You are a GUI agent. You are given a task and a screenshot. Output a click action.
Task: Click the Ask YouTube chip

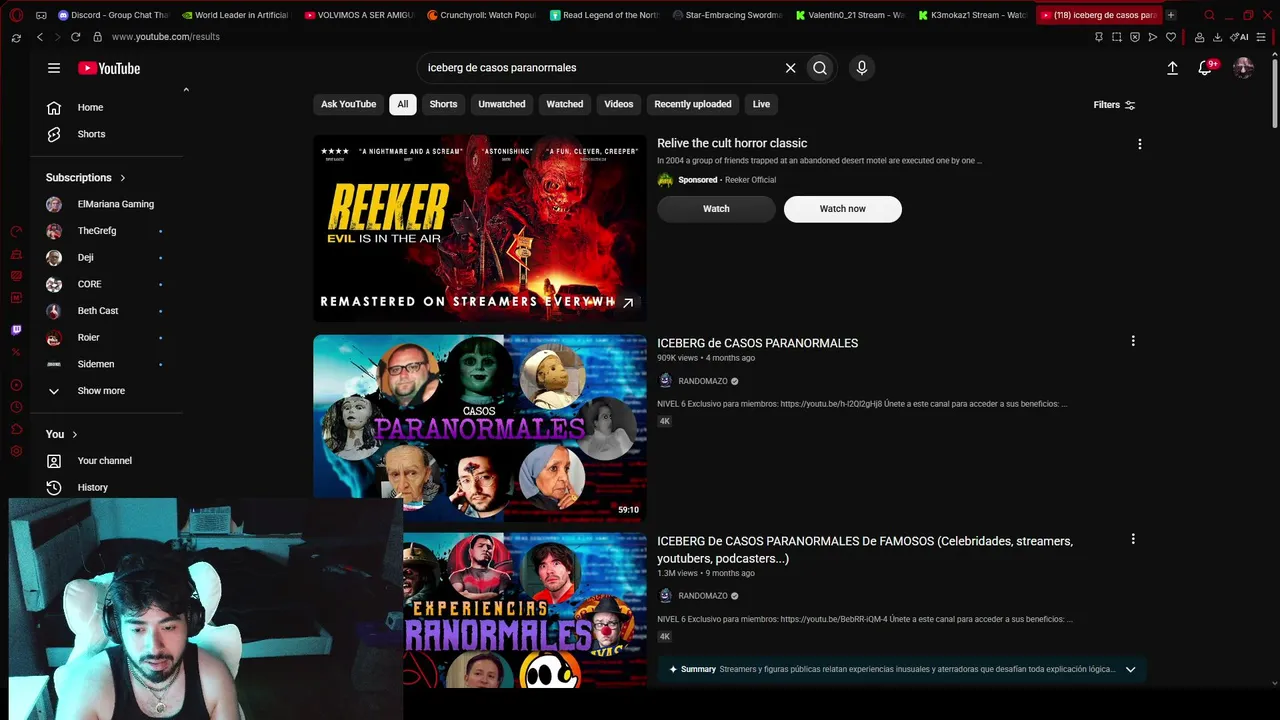point(348,104)
